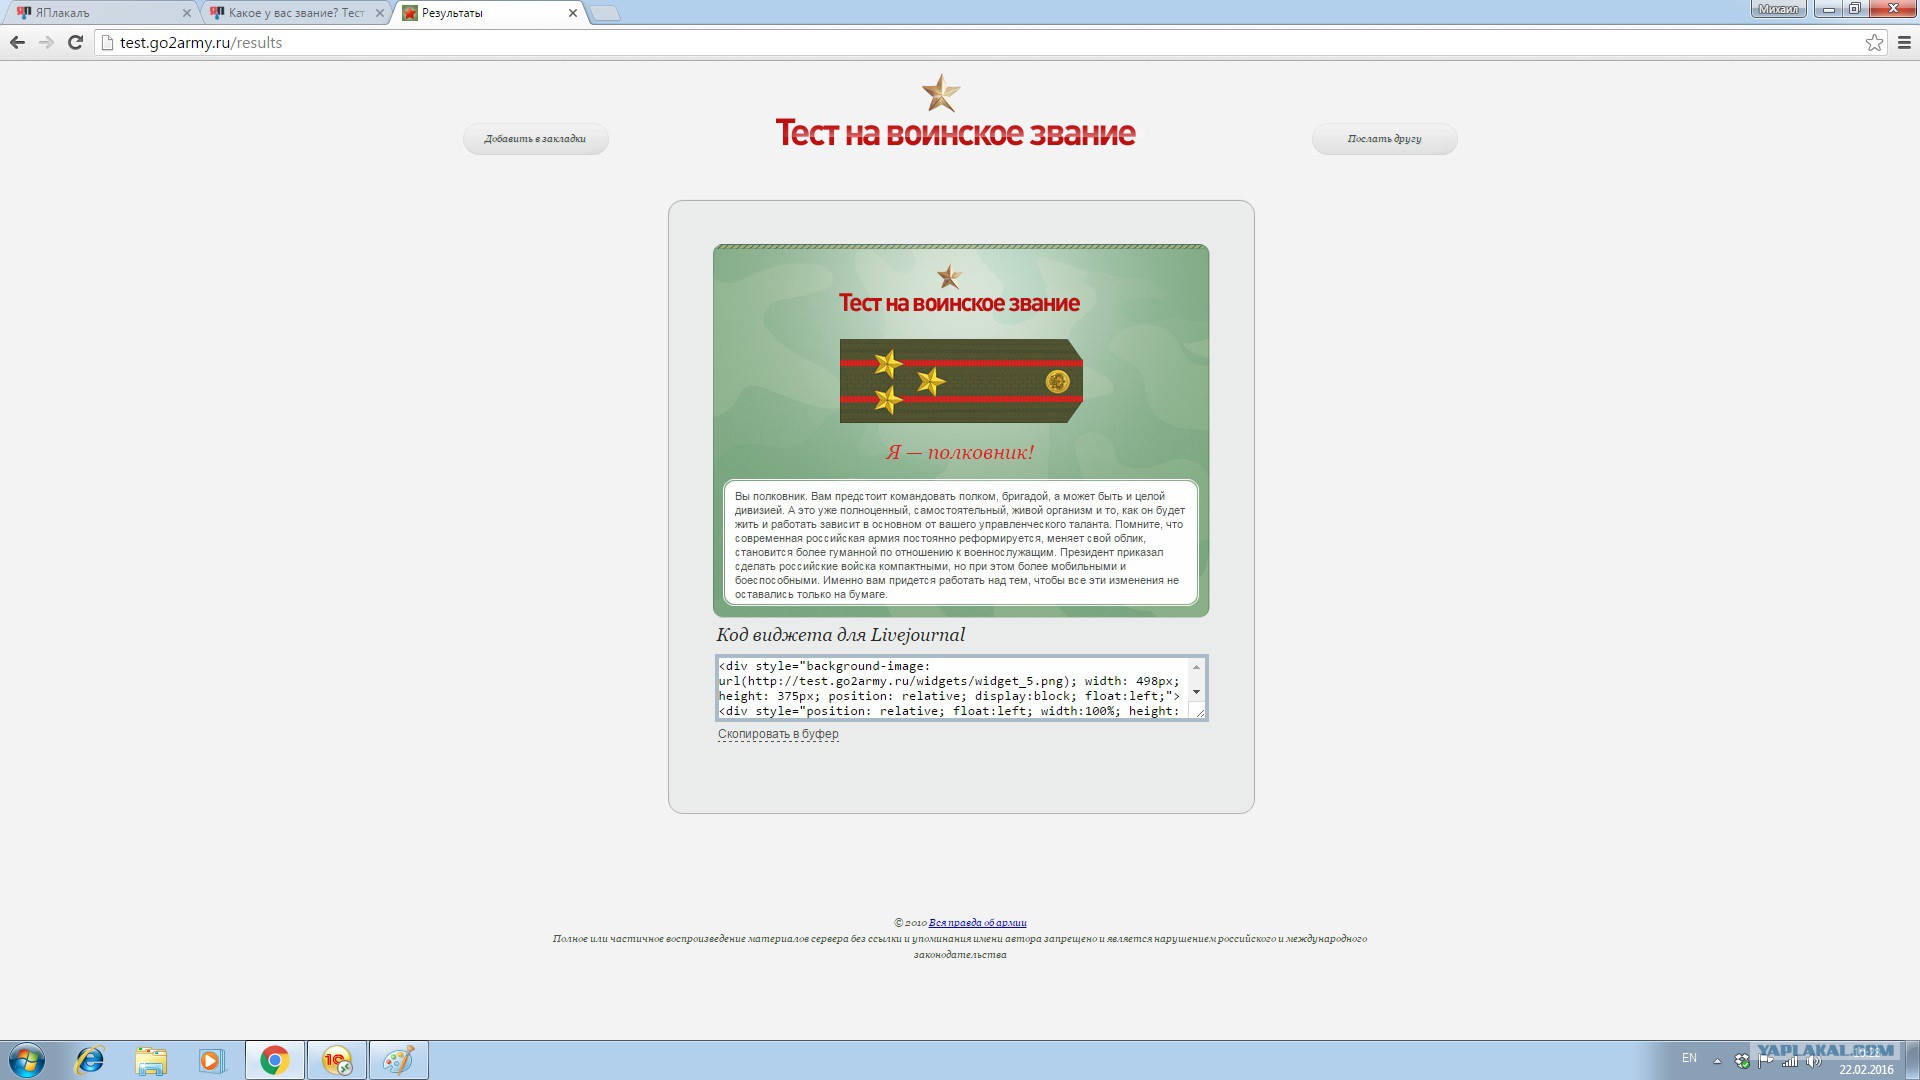
Task: Click the browser back arrow
Action: pyautogui.click(x=17, y=42)
